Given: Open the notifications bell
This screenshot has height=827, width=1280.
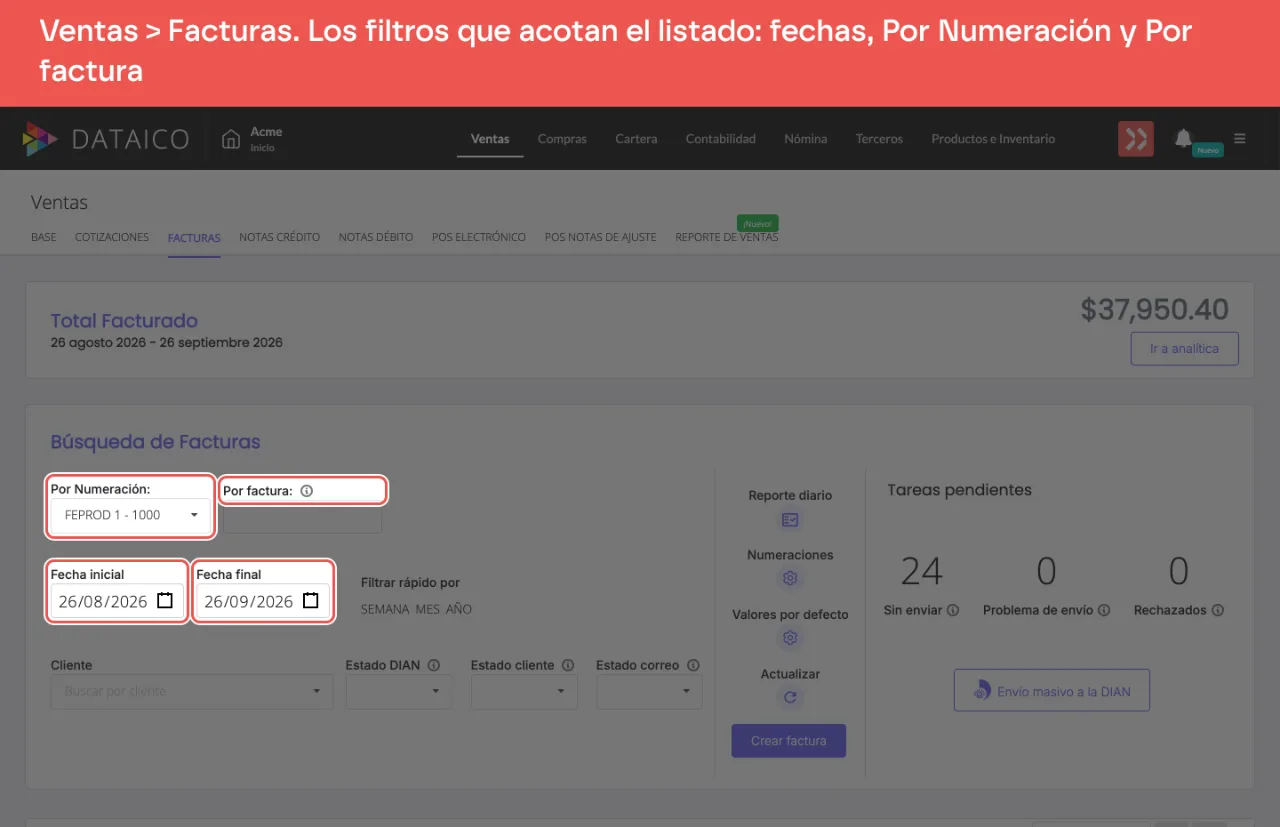Looking at the screenshot, I should tap(1183, 138).
